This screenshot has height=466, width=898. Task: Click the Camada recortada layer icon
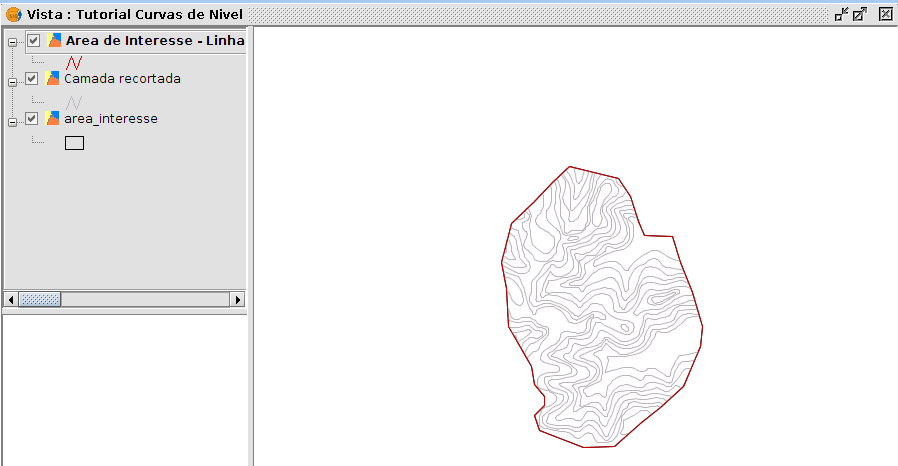[x=54, y=78]
